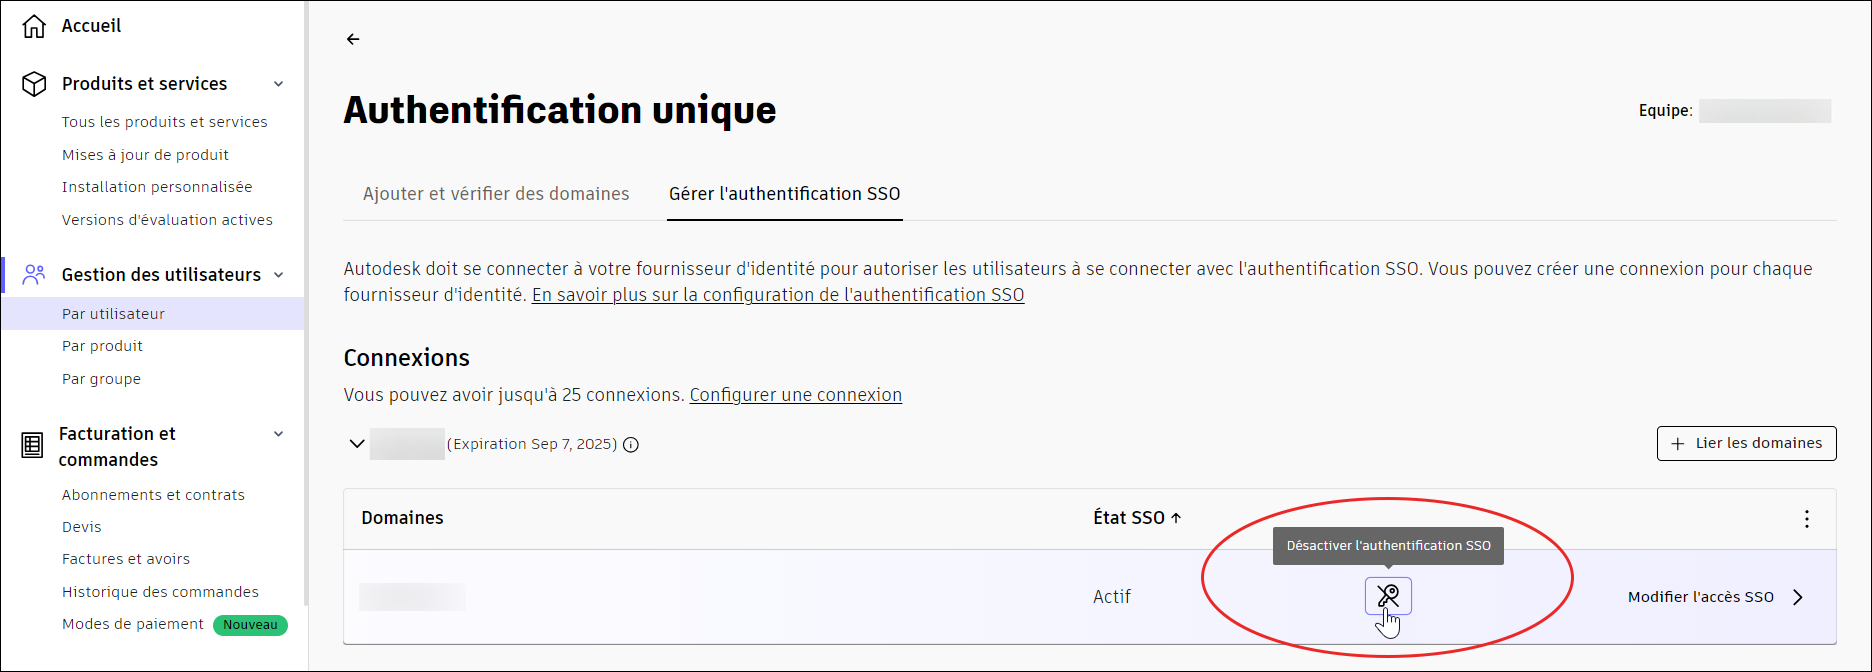The height and width of the screenshot is (672, 1872).
Task: Open Configurer une connexion link
Action: 796,395
